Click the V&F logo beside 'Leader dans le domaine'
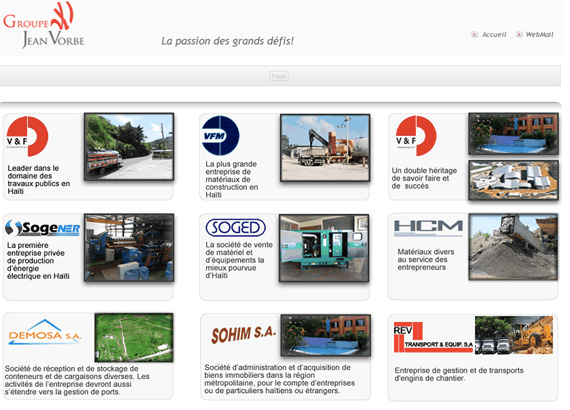This screenshot has height=410, width=570. (x=27, y=136)
